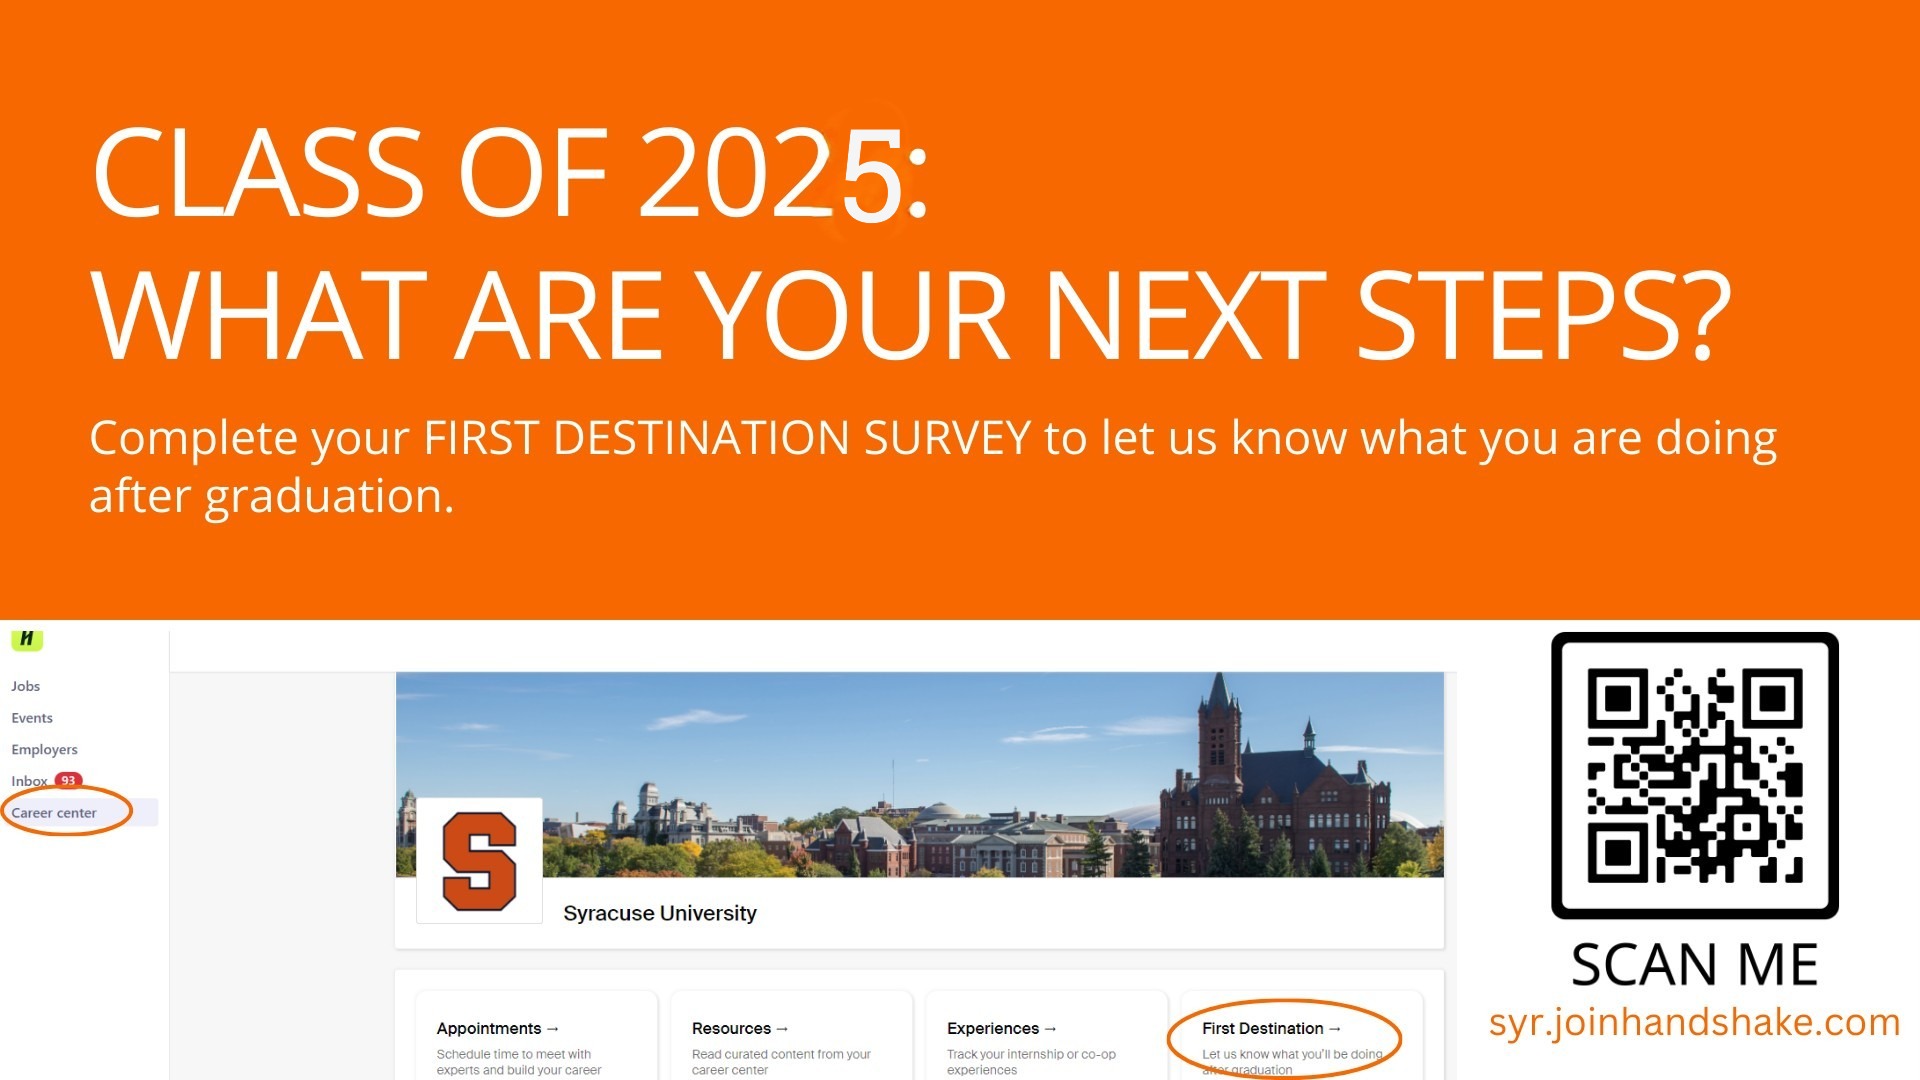Click 'Read curated content from your' description
Image resolution: width=1920 pixels, height=1080 pixels.
coord(781,1054)
